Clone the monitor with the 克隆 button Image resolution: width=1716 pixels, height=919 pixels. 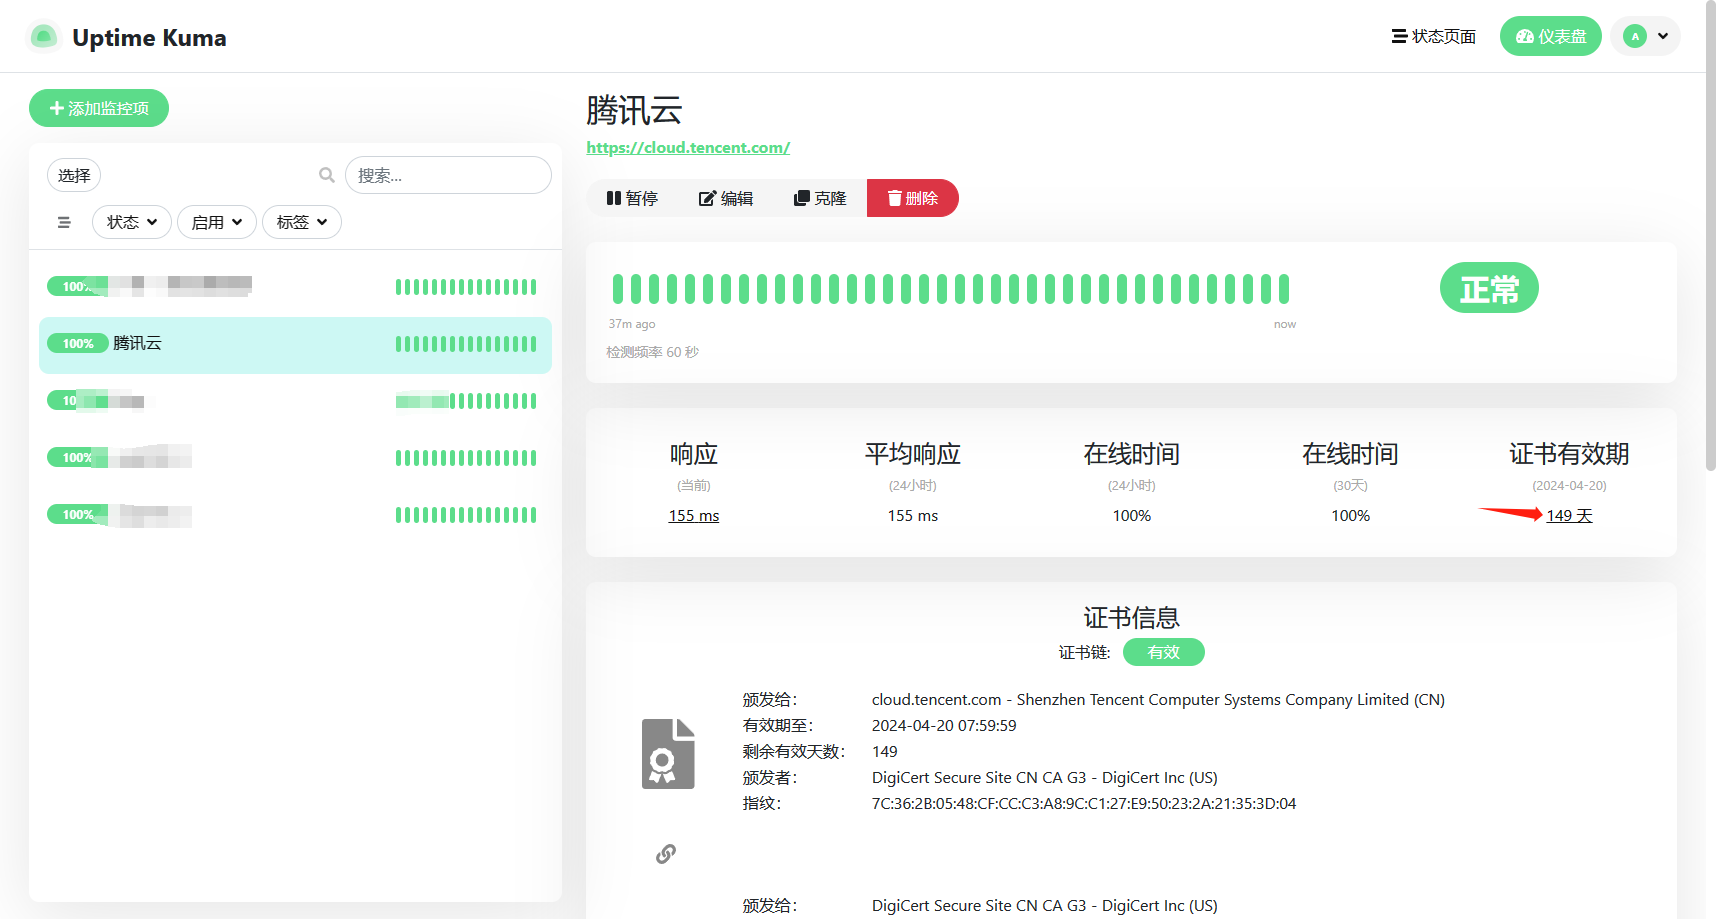(820, 198)
